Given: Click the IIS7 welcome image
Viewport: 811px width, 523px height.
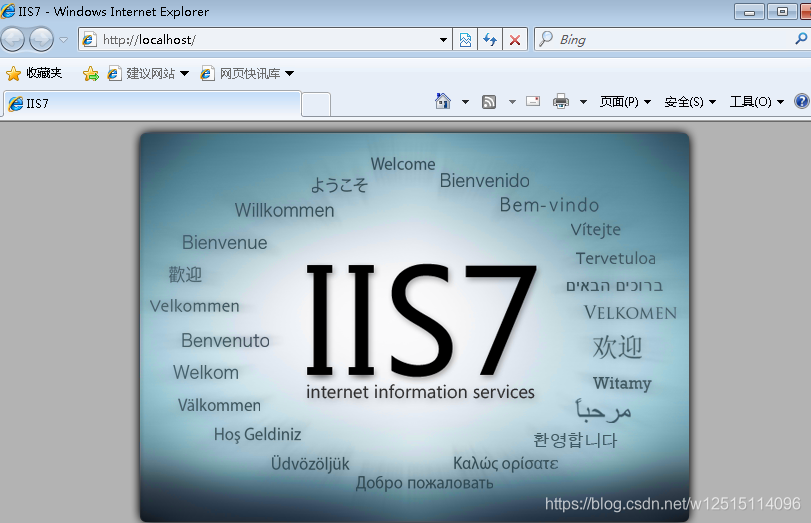Looking at the screenshot, I should 415,327.
